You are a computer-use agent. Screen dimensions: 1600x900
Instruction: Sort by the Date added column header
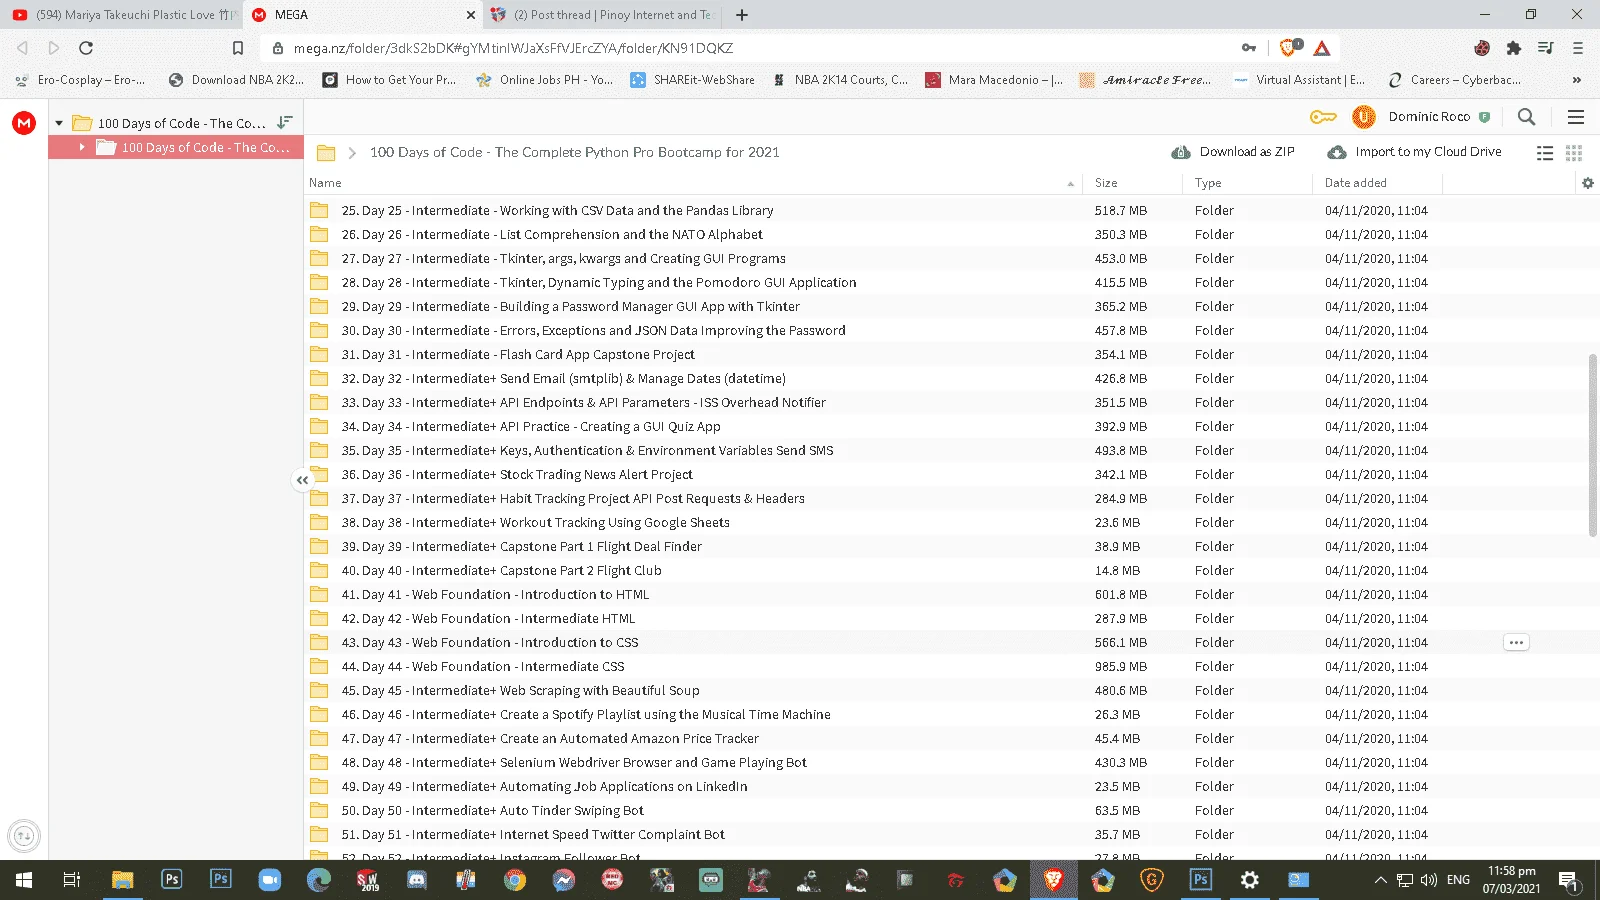pos(1356,183)
